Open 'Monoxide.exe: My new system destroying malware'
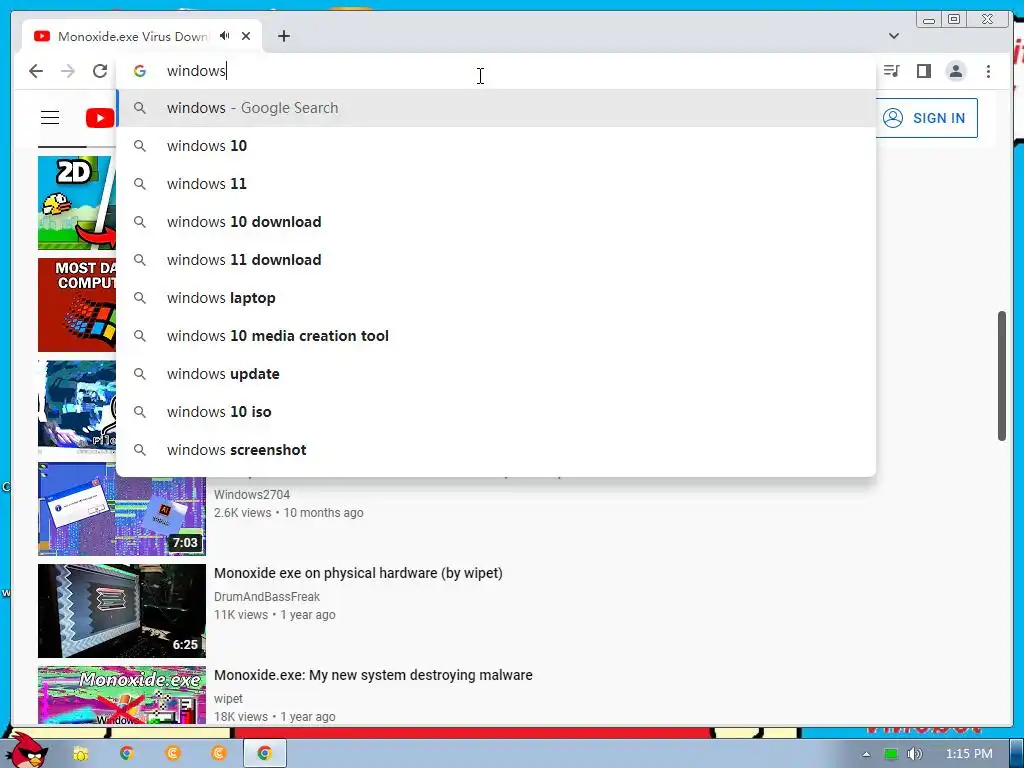 click(374, 675)
